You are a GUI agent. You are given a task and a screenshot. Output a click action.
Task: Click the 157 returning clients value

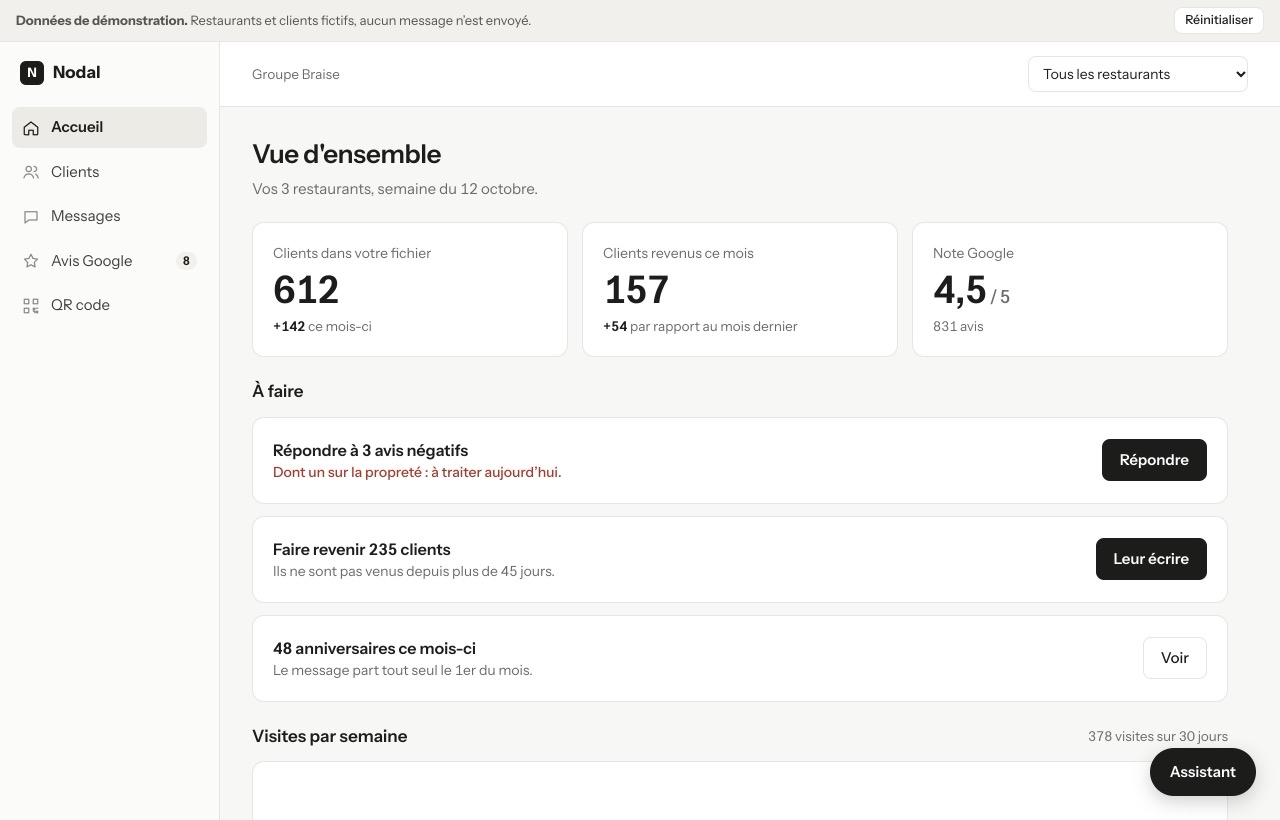coord(636,290)
